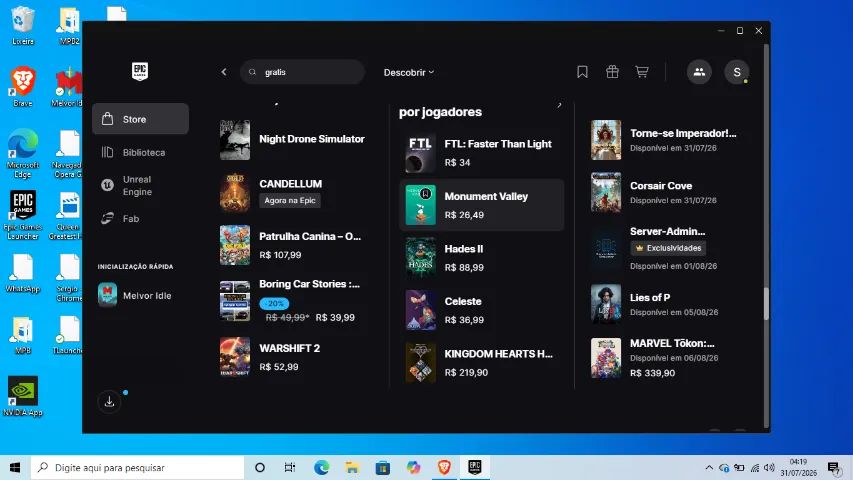This screenshot has height=480, width=853.
Task: Open WhatsApp desktop shortcut
Action: (x=22, y=274)
